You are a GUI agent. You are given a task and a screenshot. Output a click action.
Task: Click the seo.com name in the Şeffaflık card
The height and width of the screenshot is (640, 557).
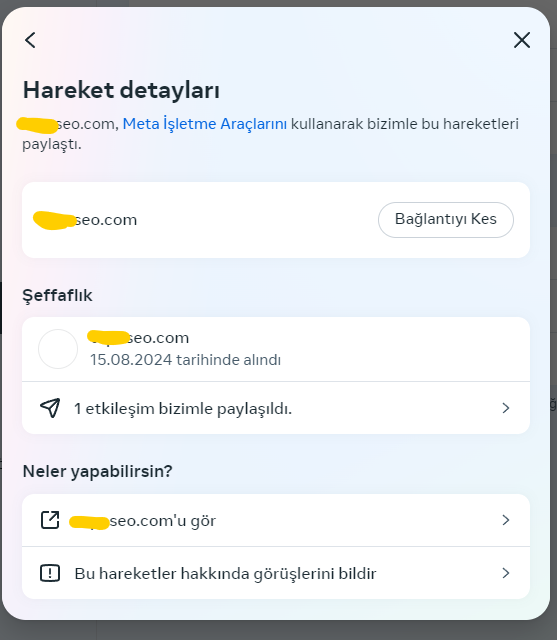click(139, 338)
